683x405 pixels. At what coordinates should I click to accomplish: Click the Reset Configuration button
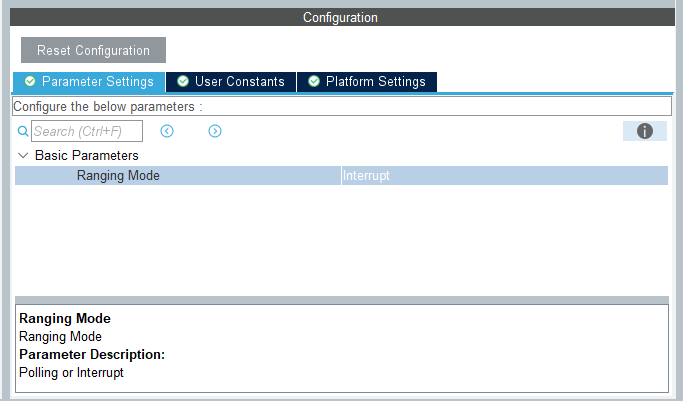point(93,50)
